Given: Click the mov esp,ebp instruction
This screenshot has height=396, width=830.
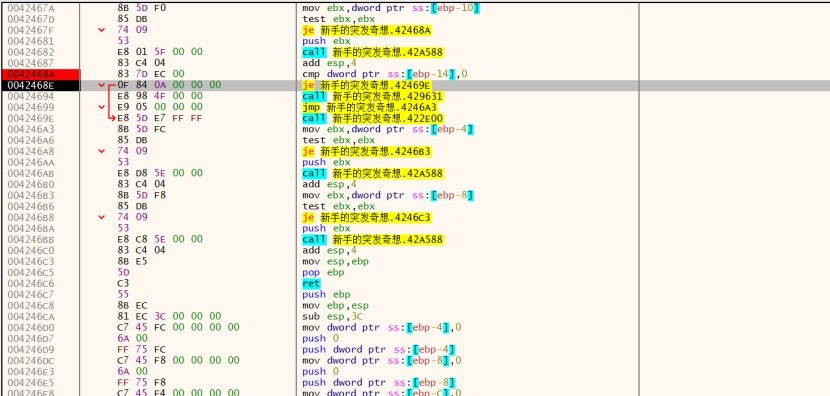Looking at the screenshot, I should 336,262.
